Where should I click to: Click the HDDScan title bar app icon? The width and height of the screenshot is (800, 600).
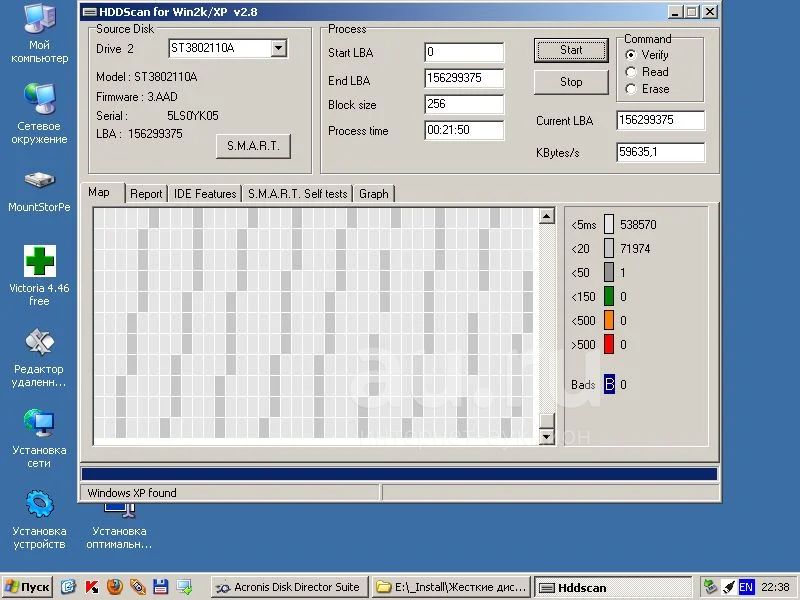(89, 12)
